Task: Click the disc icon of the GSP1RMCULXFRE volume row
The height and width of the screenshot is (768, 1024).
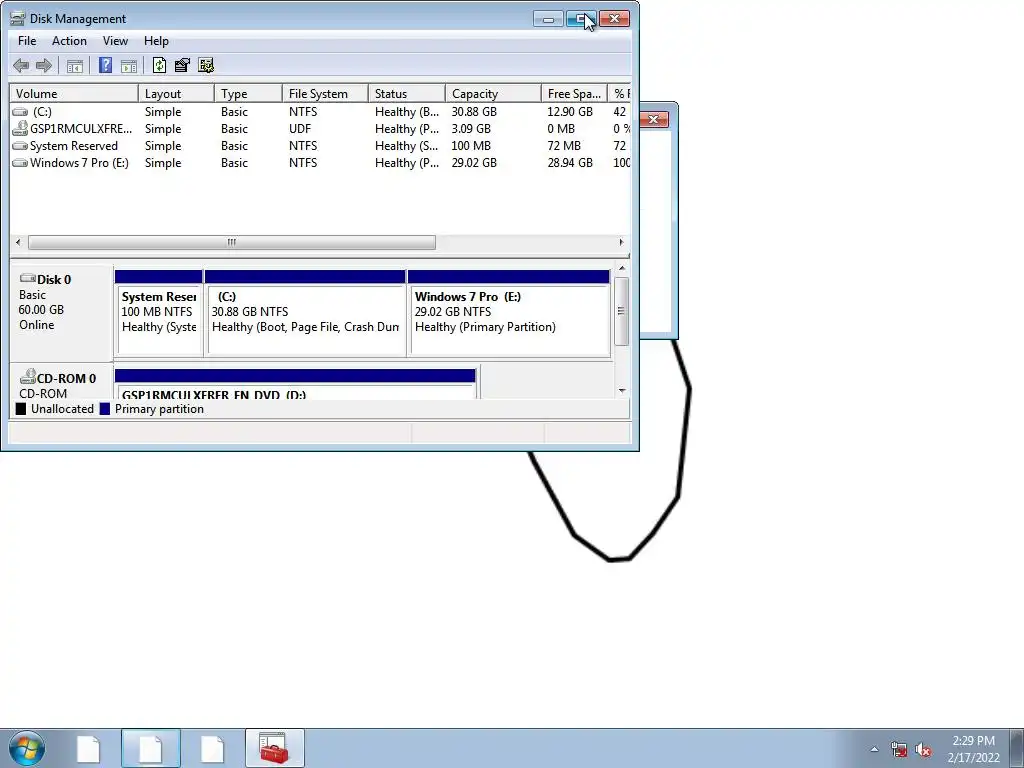Action: click(x=20, y=128)
